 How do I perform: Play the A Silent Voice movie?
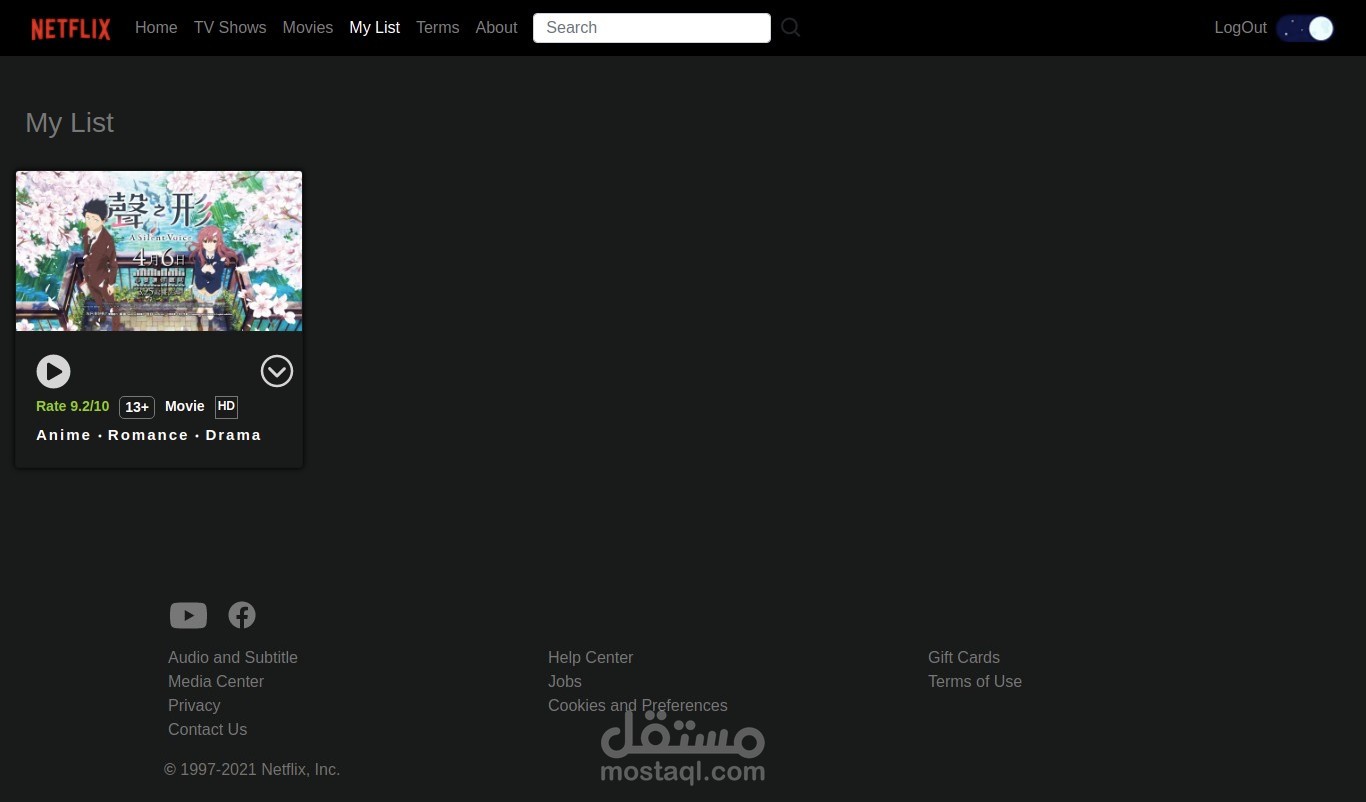[53, 371]
